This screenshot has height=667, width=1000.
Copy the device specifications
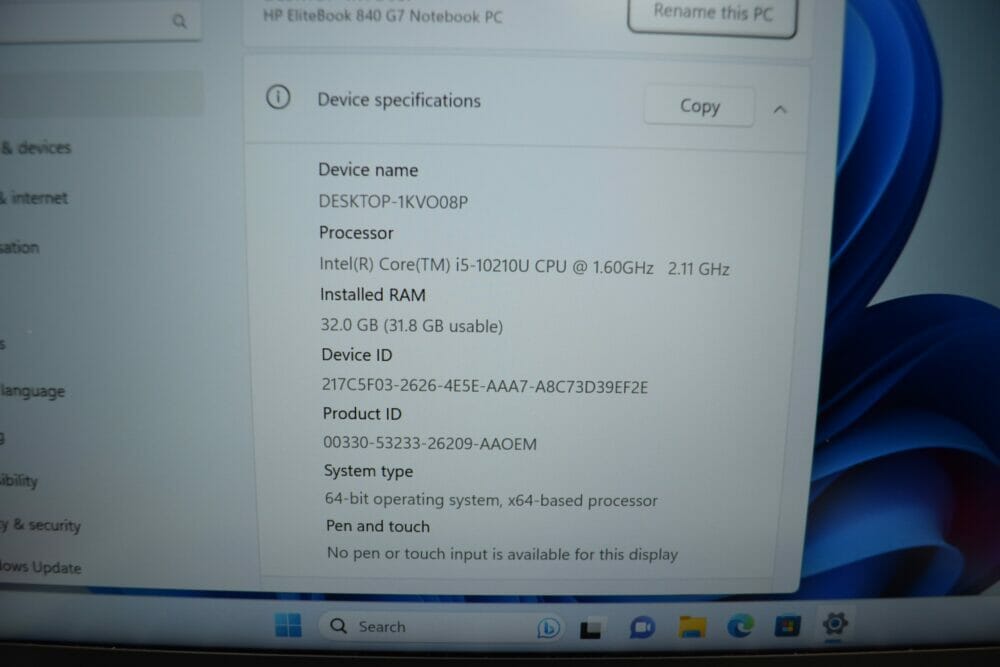pyautogui.click(x=700, y=106)
